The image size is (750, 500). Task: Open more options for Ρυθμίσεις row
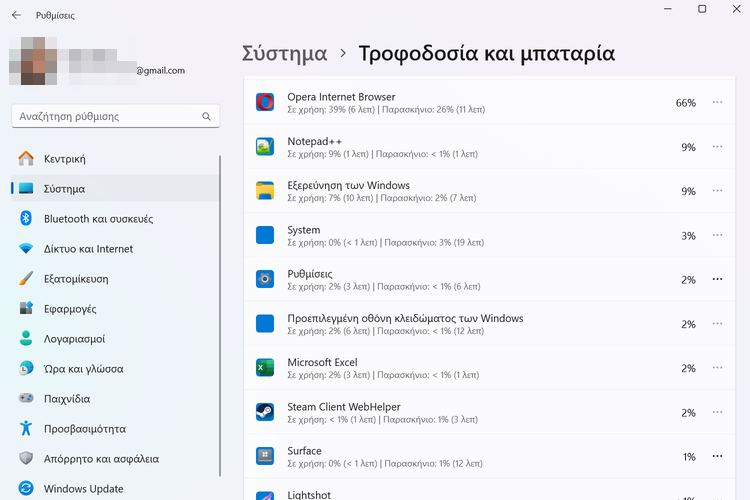[x=717, y=279]
